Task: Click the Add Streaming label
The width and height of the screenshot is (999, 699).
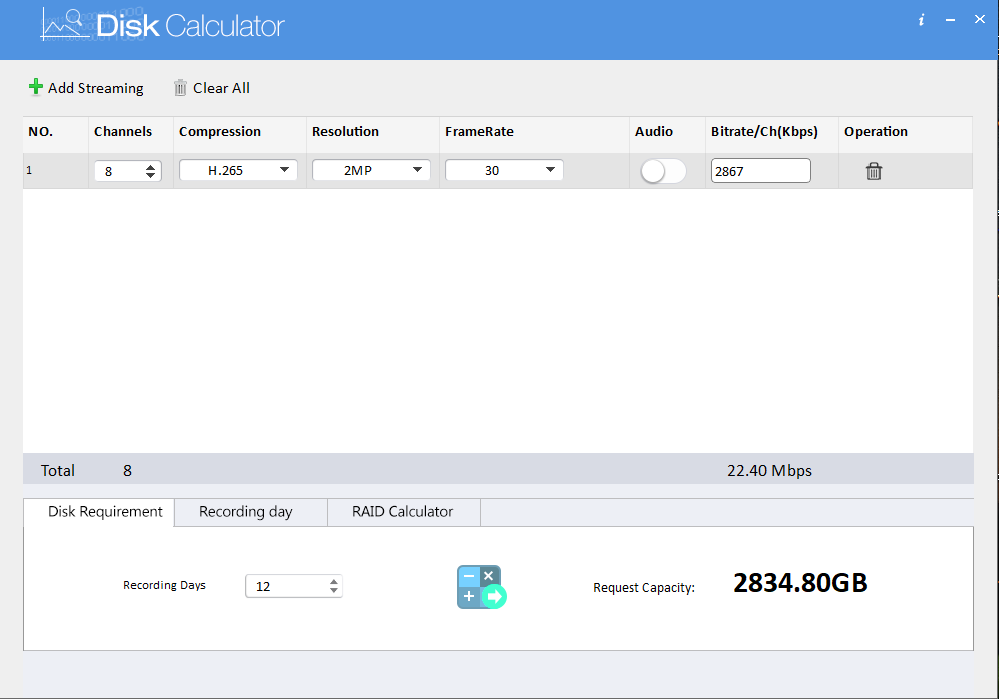Action: coord(96,88)
